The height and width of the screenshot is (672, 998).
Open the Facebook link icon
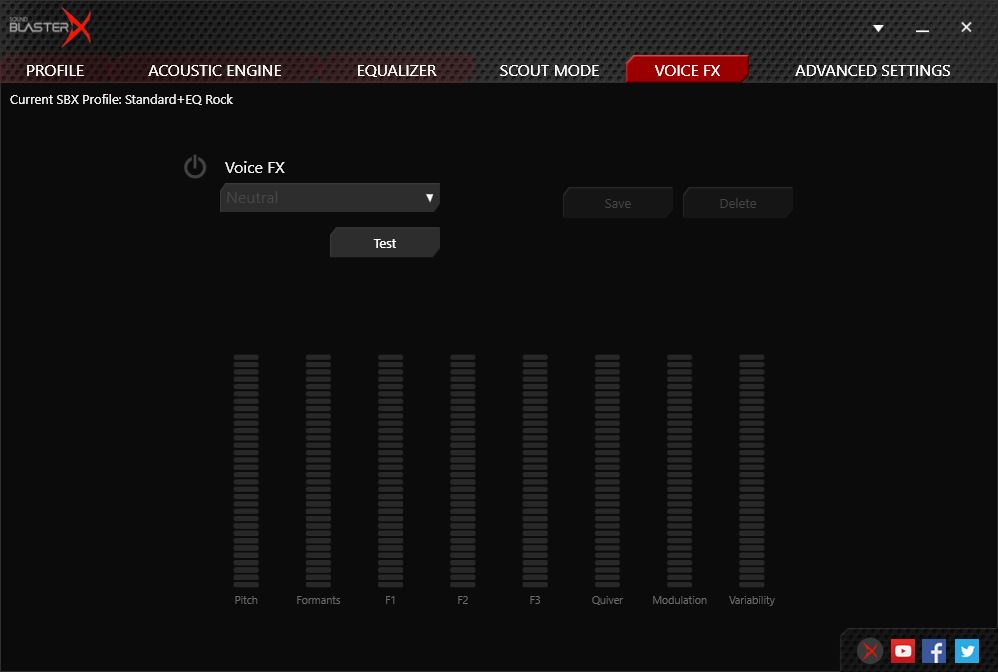pyautogui.click(x=934, y=651)
